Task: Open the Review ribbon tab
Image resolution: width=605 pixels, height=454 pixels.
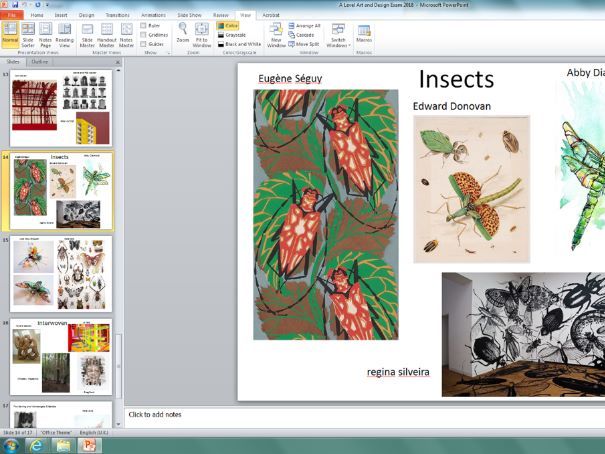Action: pyautogui.click(x=221, y=15)
